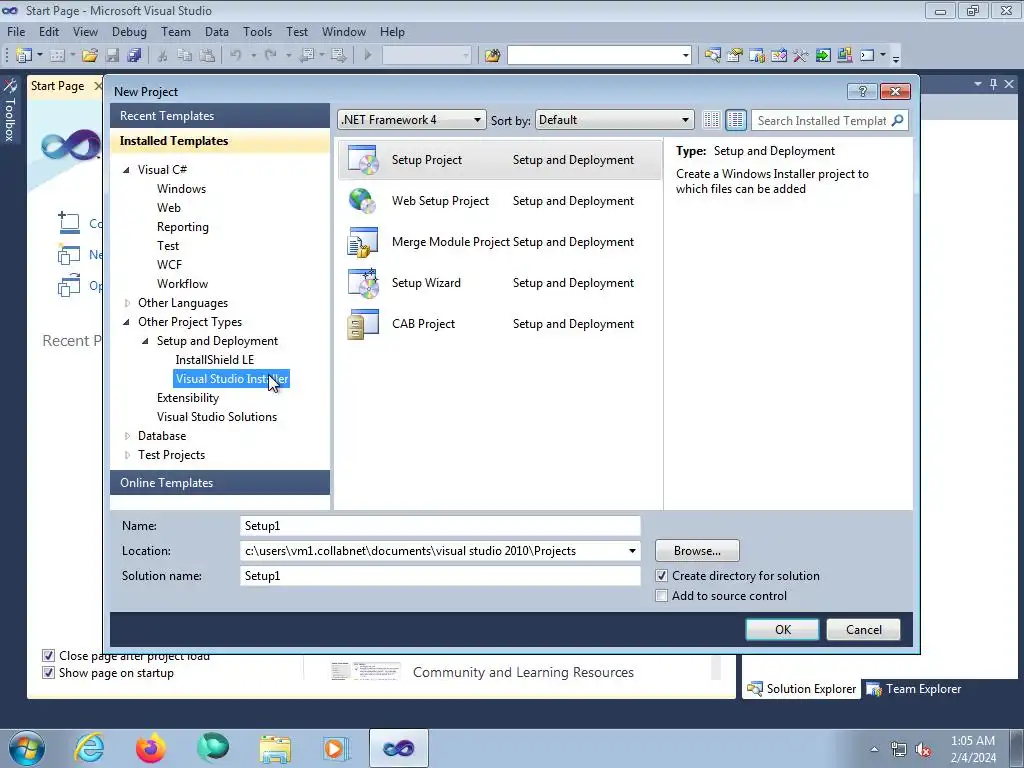Open the Sort by Default dropdown
1024x768 pixels.
(x=614, y=120)
